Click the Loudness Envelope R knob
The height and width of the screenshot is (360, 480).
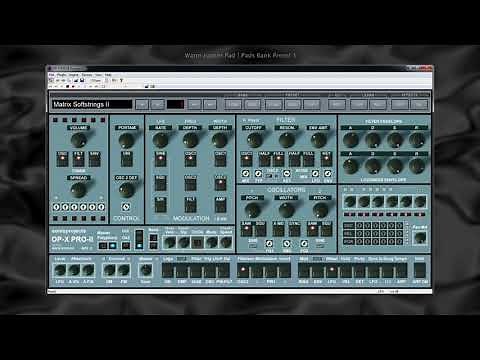point(417,166)
